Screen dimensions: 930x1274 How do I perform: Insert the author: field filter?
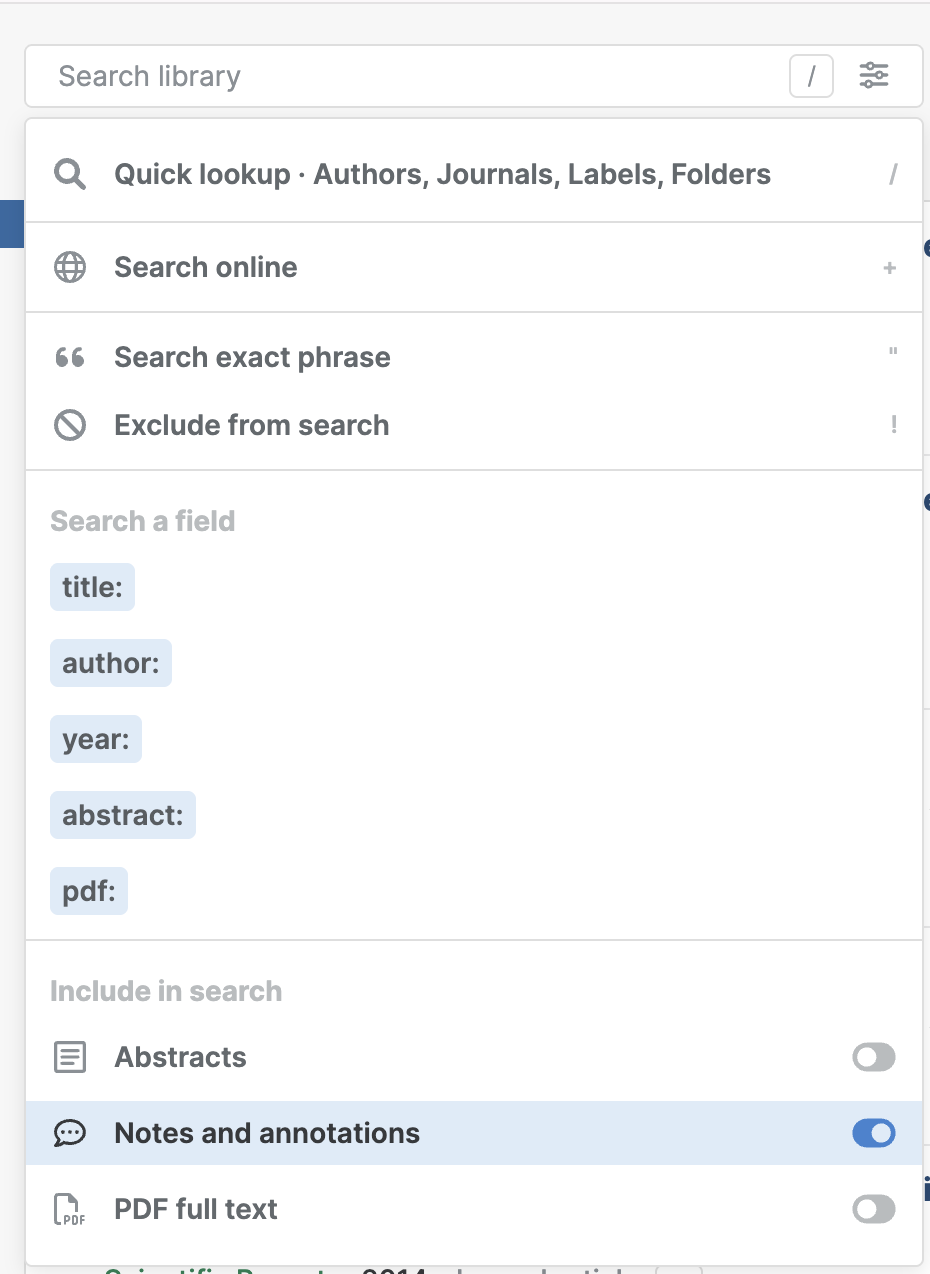pyautogui.click(x=111, y=663)
